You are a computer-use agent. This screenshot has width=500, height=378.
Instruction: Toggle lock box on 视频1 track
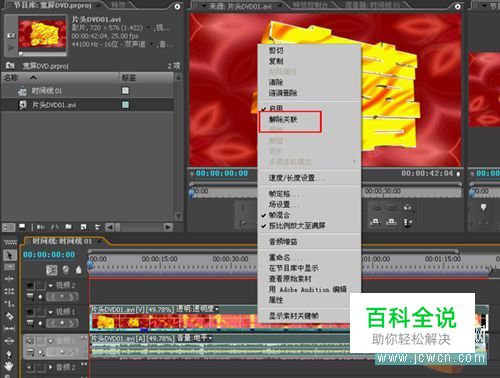point(41,312)
